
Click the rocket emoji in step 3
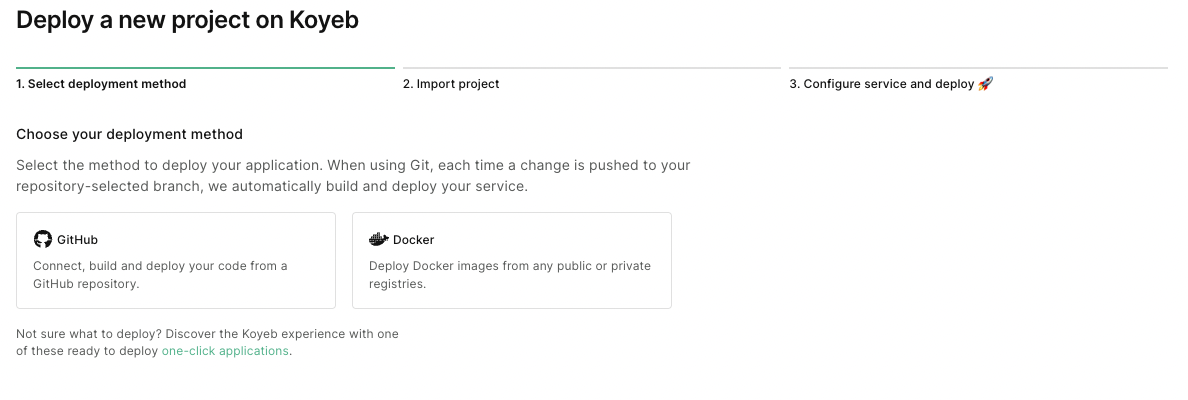tap(985, 84)
